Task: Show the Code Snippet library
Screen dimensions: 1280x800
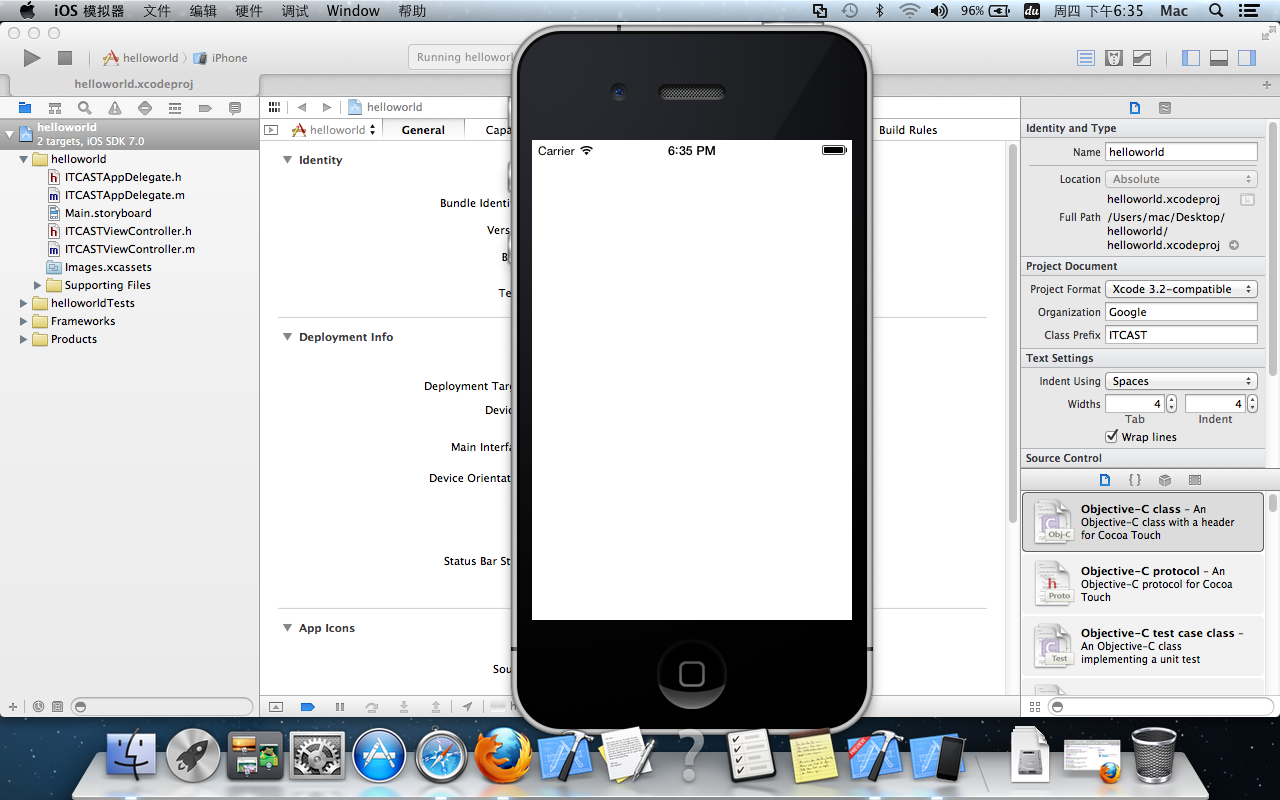Action: (x=1135, y=480)
